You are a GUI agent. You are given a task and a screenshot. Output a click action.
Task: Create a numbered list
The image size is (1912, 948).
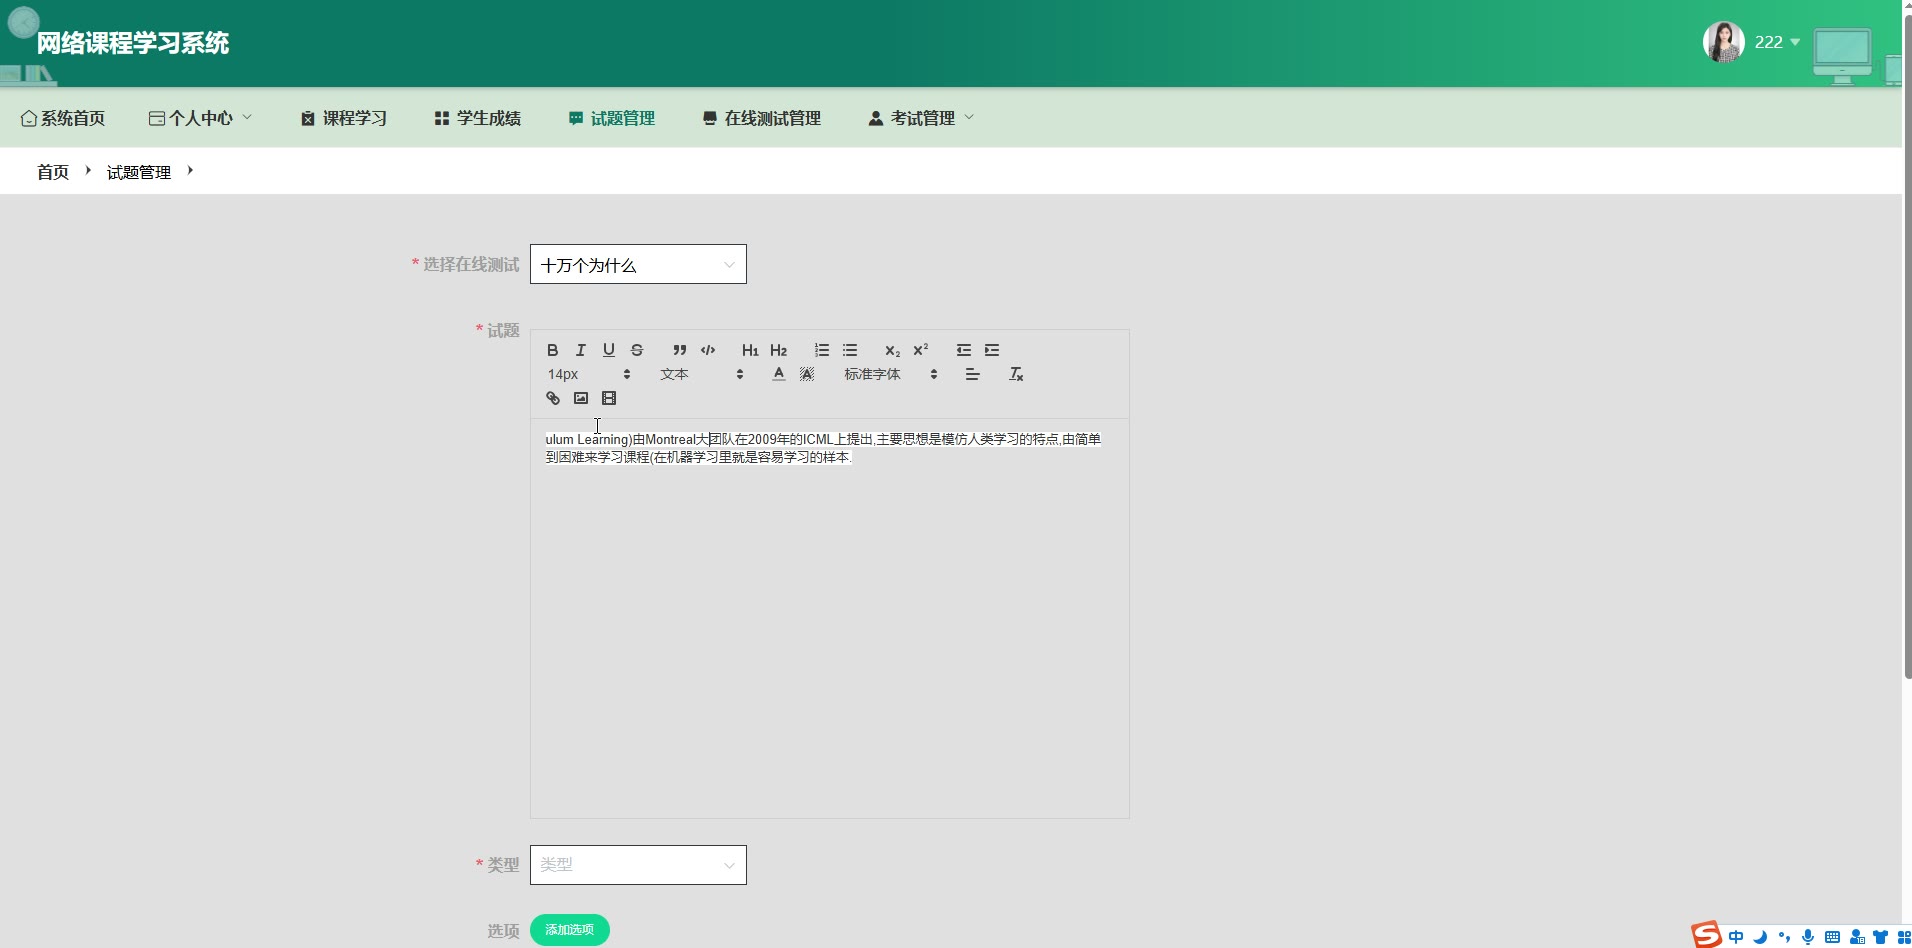(822, 350)
